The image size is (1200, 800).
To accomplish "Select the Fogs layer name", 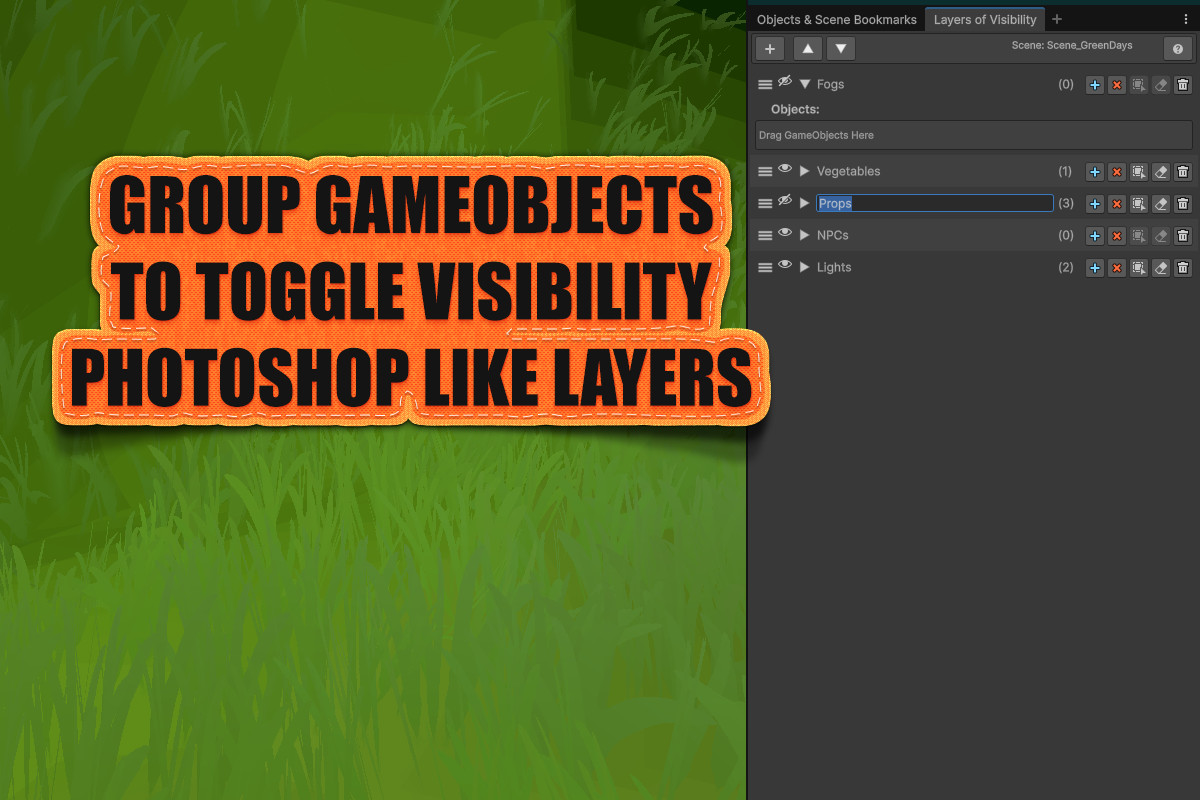I will [x=831, y=85].
